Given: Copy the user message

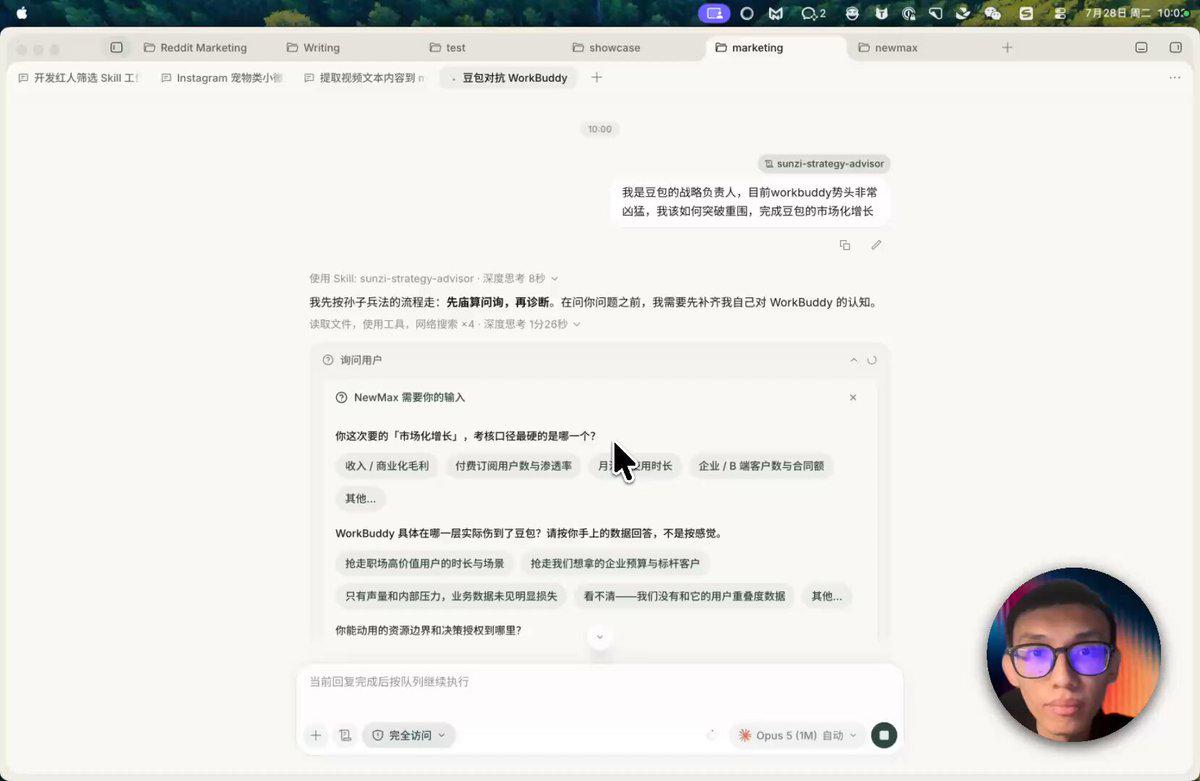Looking at the screenshot, I should (x=845, y=245).
